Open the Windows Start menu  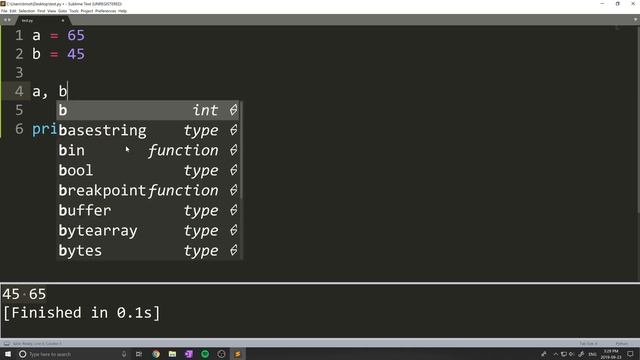(8, 354)
